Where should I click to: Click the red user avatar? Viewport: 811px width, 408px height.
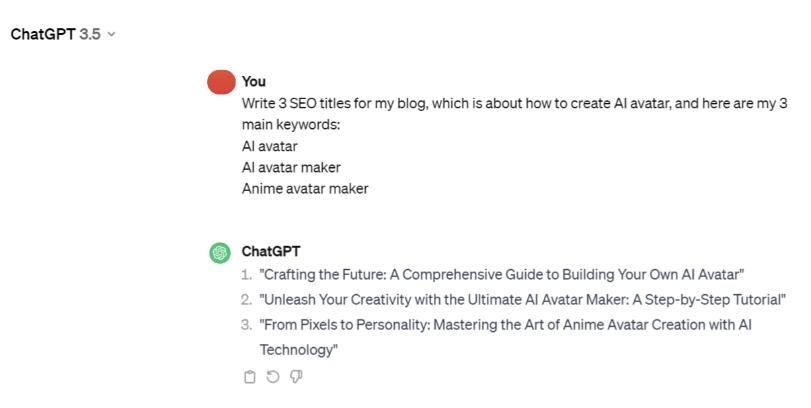[x=220, y=82]
